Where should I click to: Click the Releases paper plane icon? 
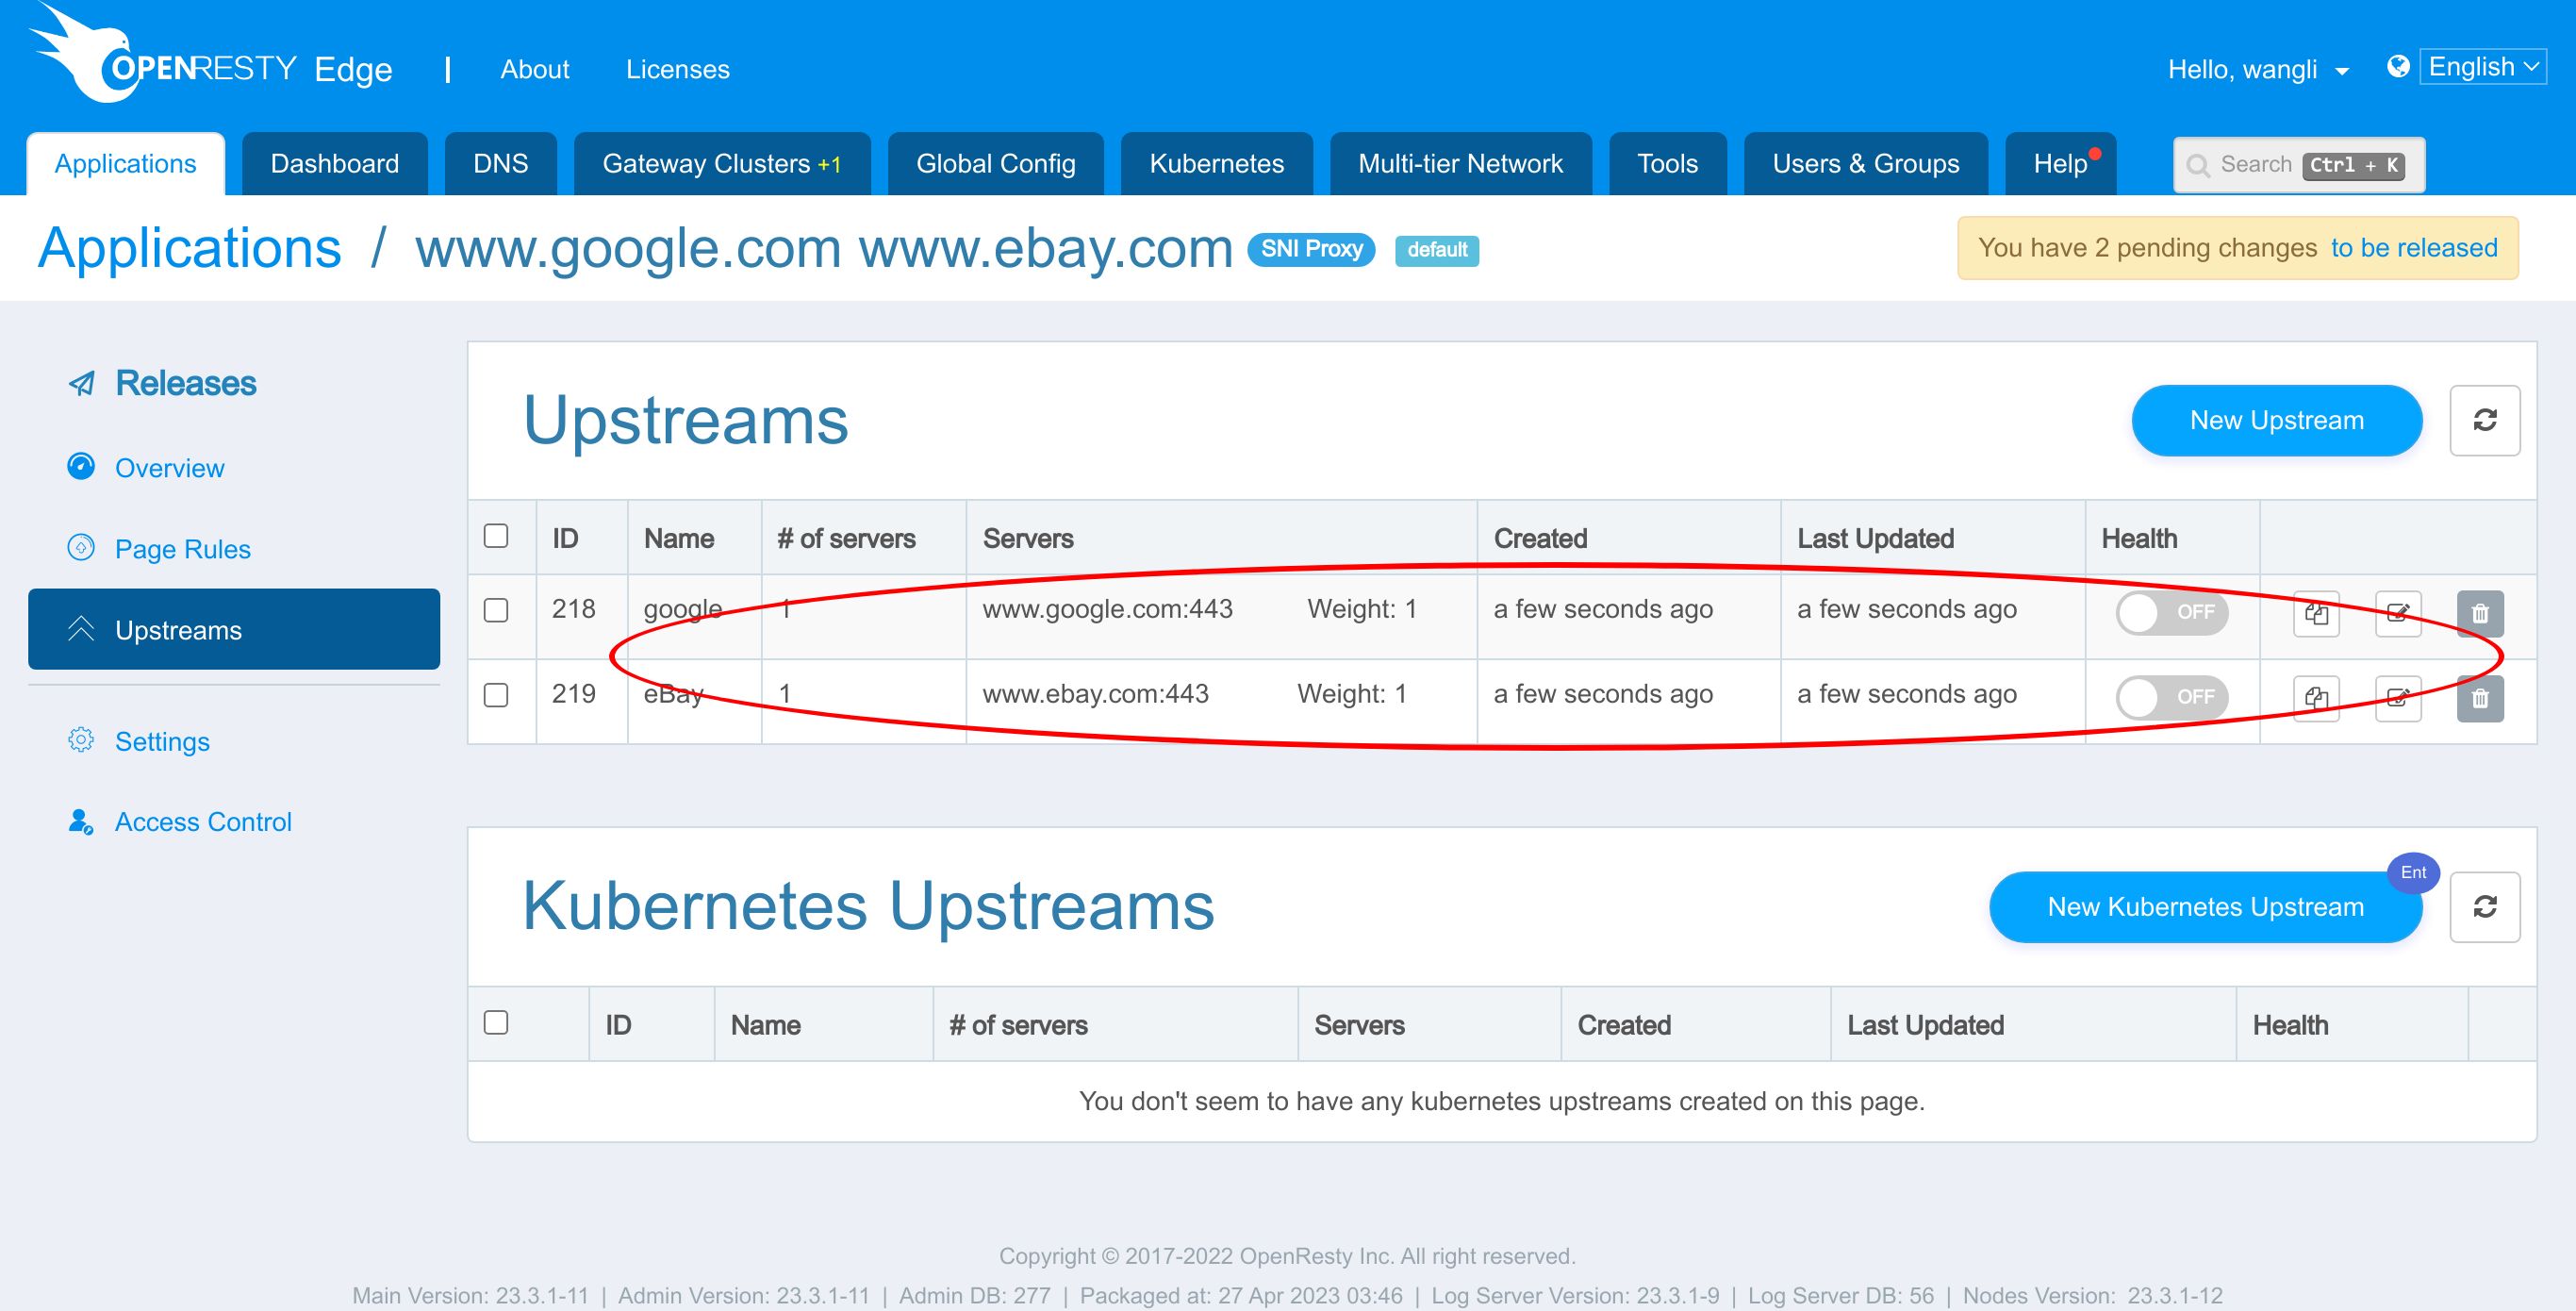pos(81,384)
